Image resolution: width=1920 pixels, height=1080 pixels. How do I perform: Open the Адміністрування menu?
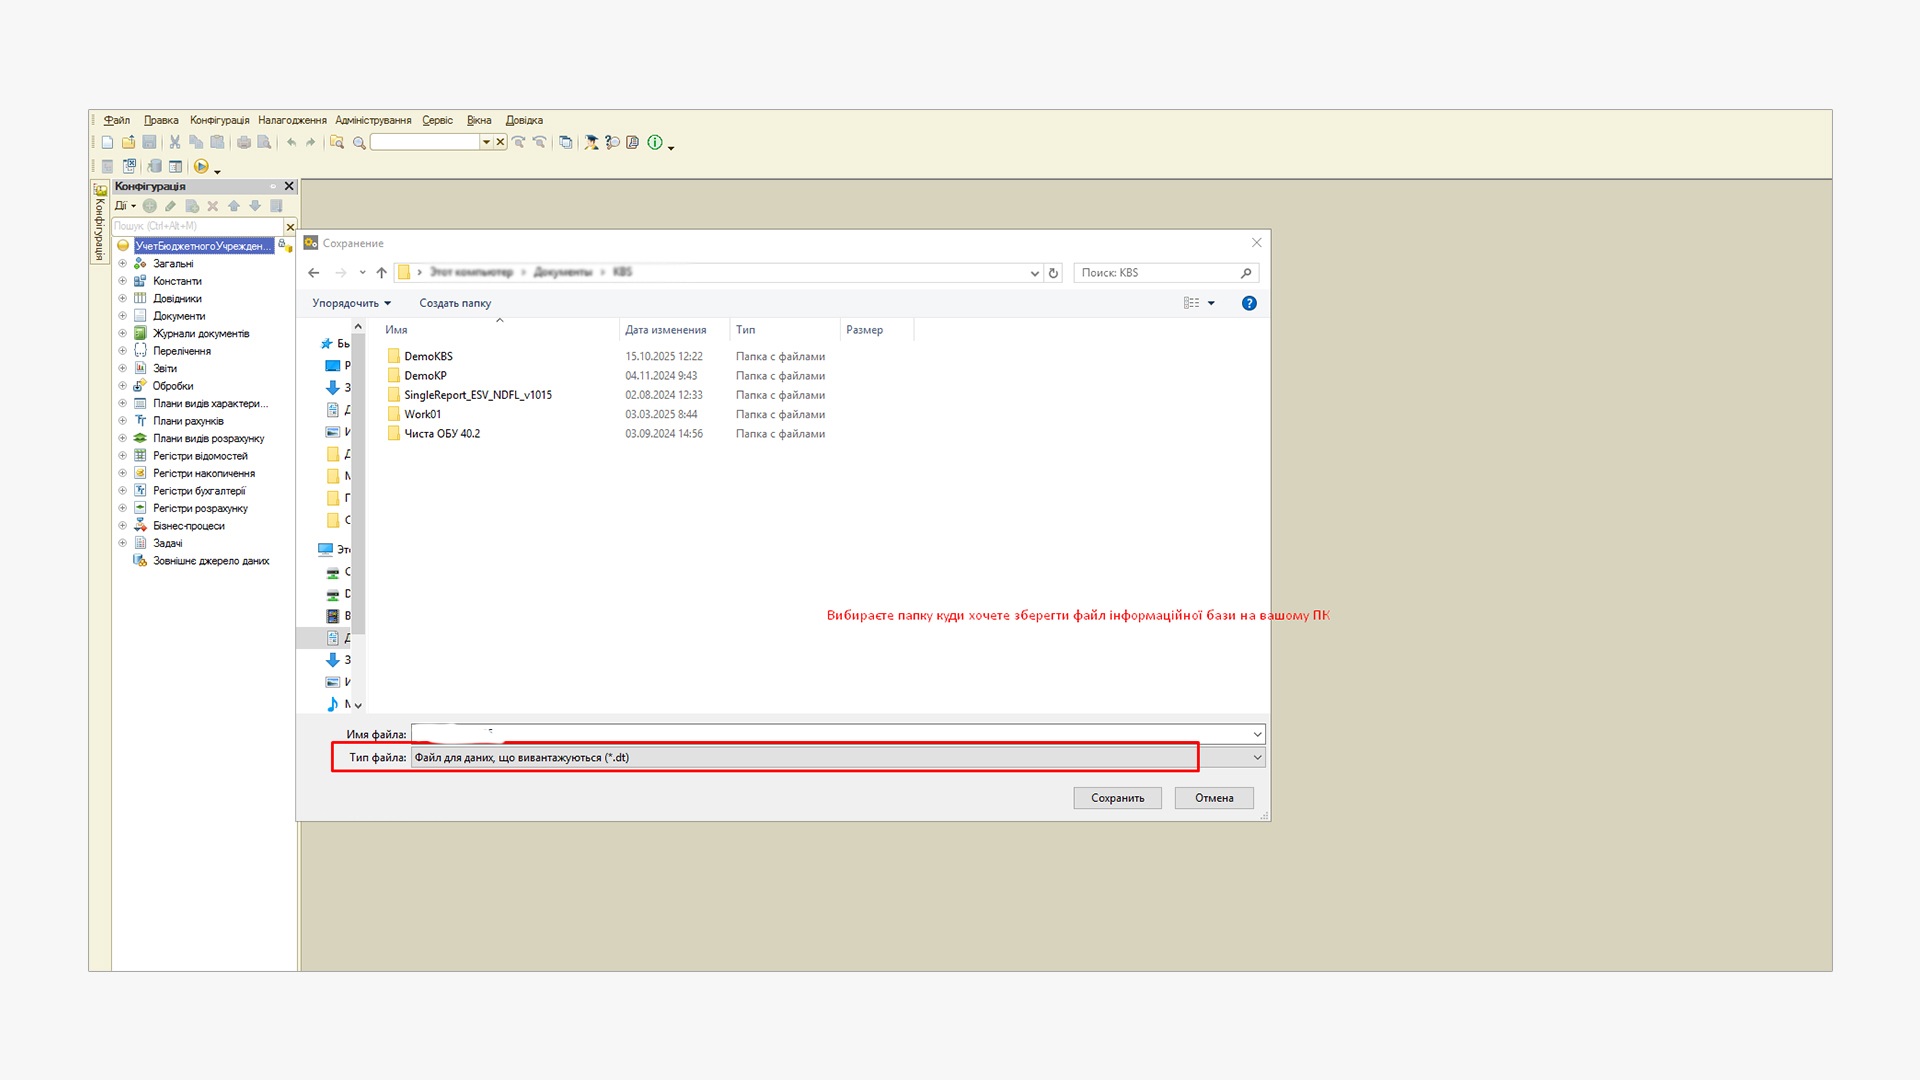point(373,120)
